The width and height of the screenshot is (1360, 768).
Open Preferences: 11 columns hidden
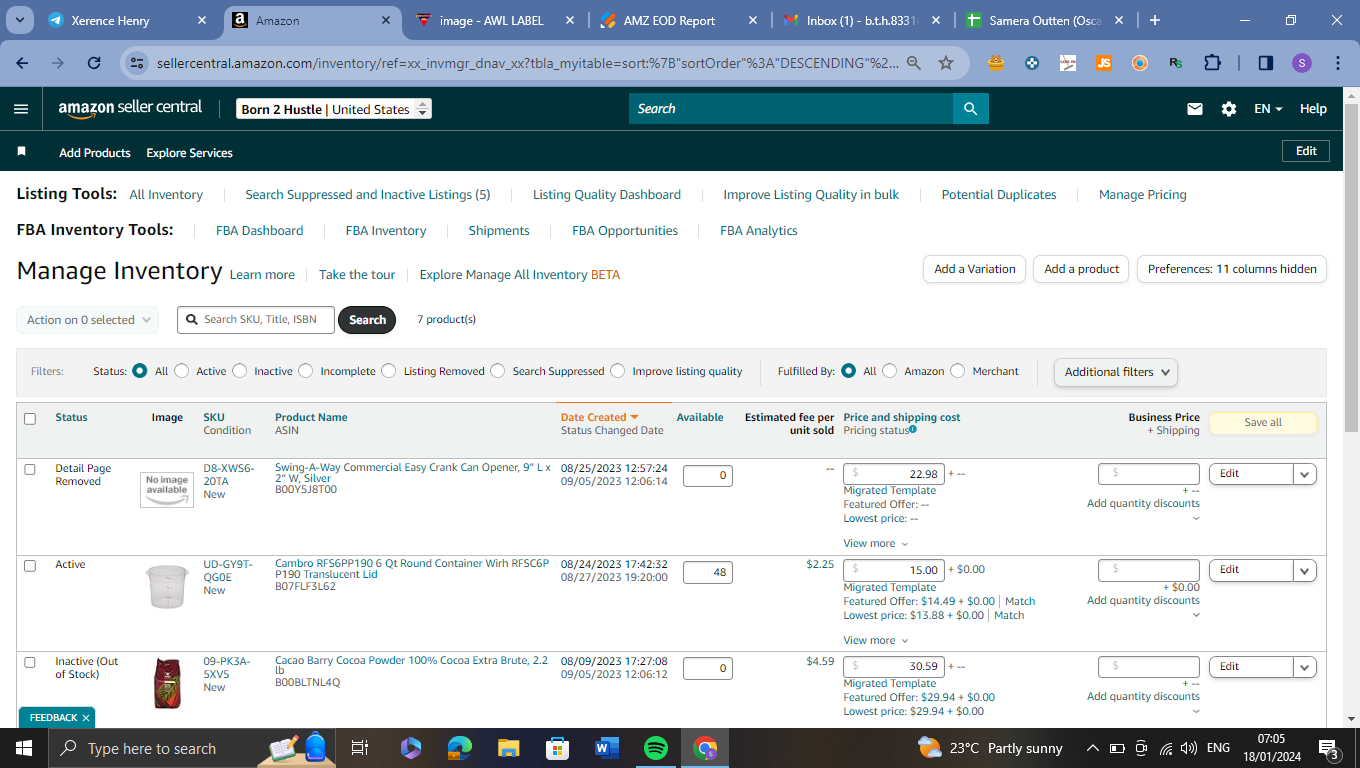1232,269
